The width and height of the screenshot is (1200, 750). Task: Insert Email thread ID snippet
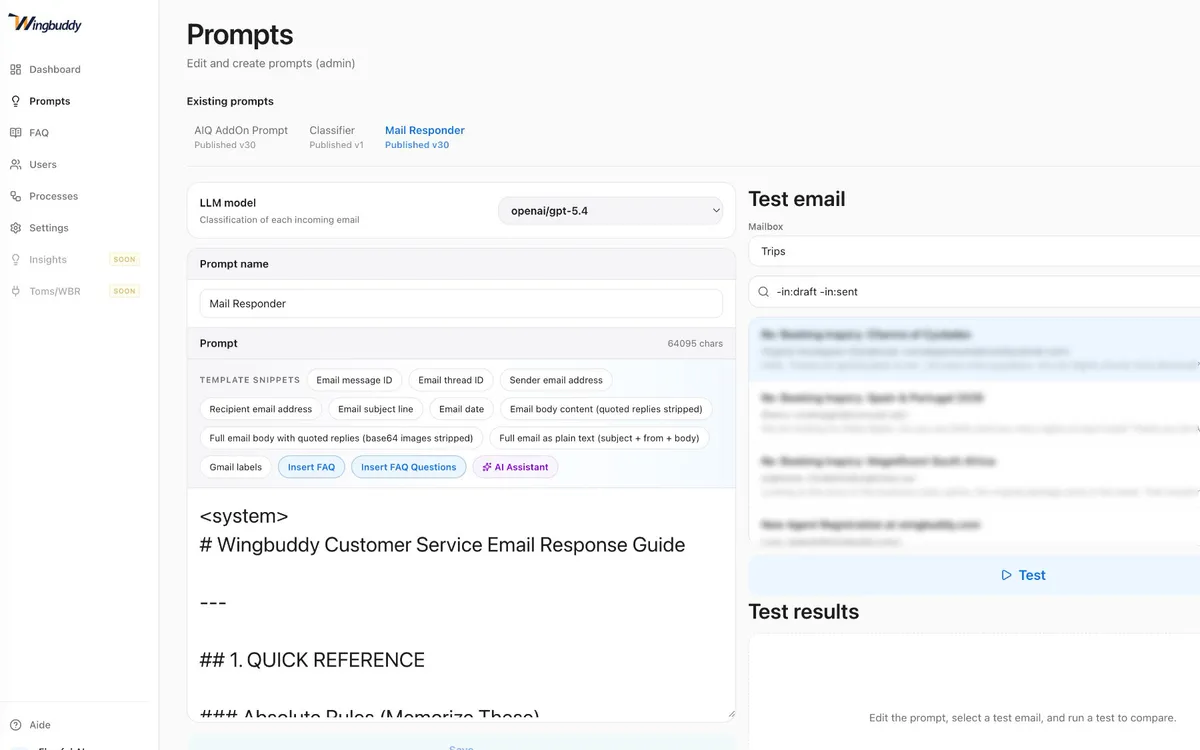[x=451, y=380]
